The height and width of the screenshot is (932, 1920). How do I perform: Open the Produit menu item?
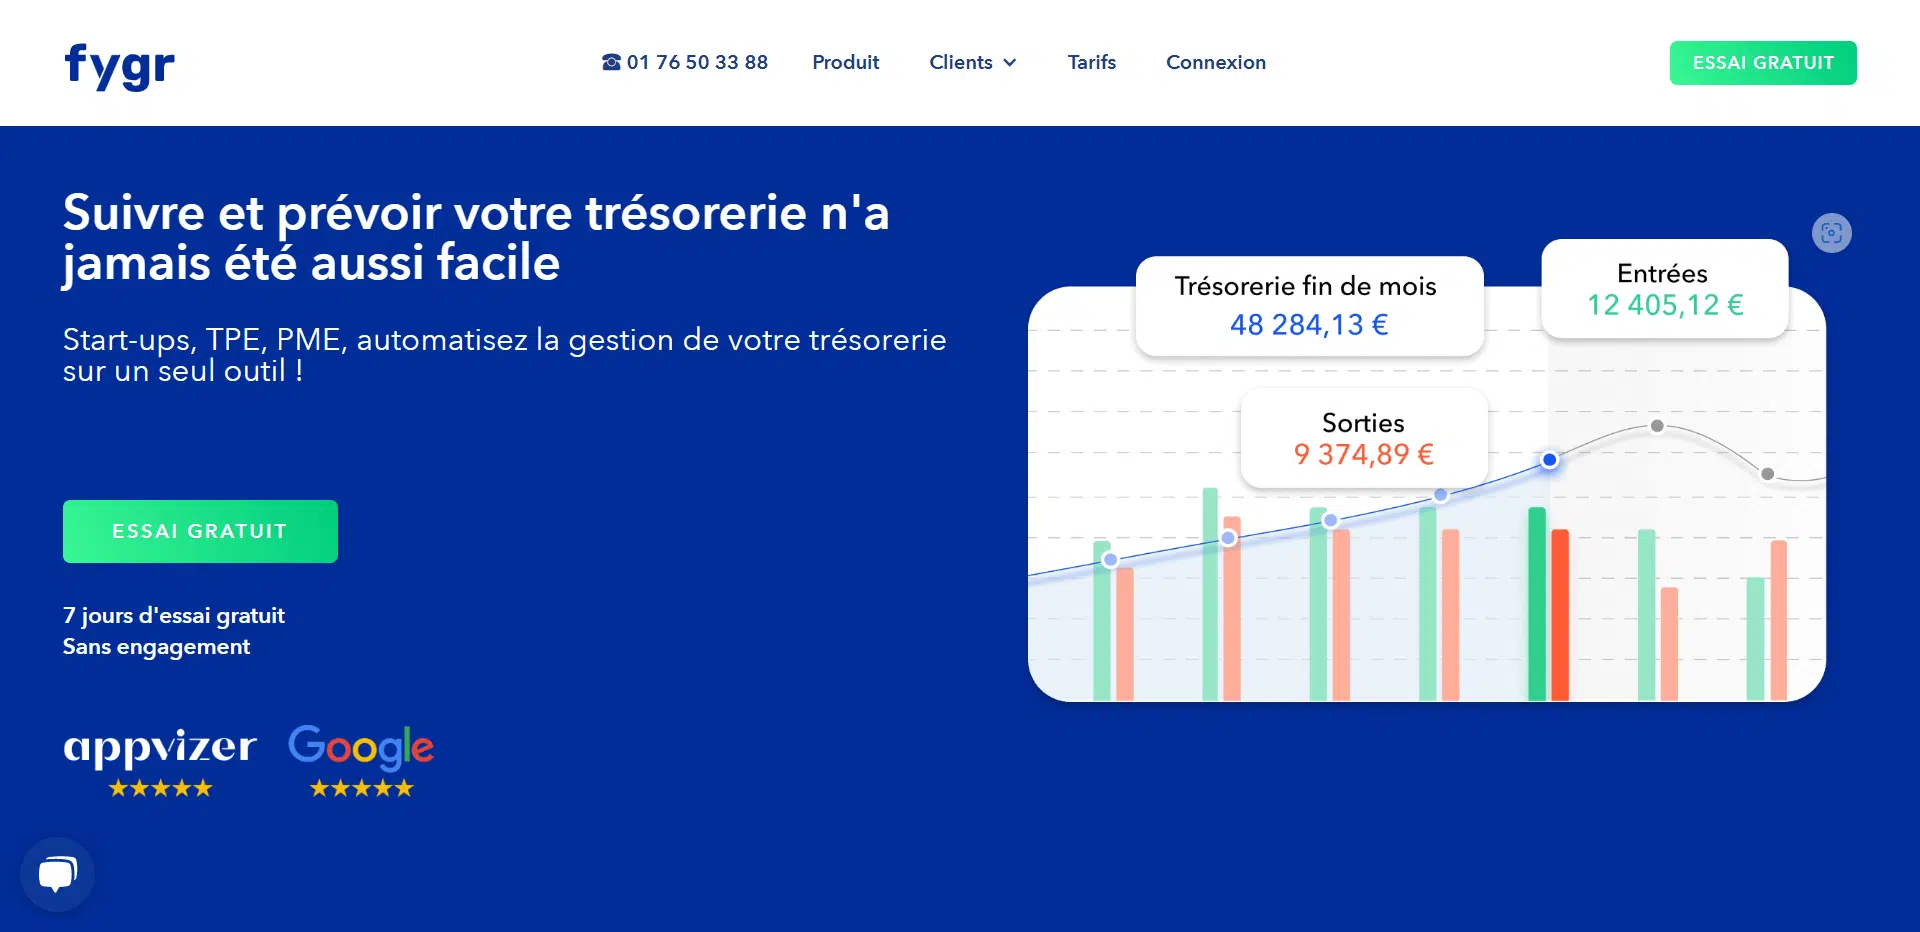pos(845,62)
